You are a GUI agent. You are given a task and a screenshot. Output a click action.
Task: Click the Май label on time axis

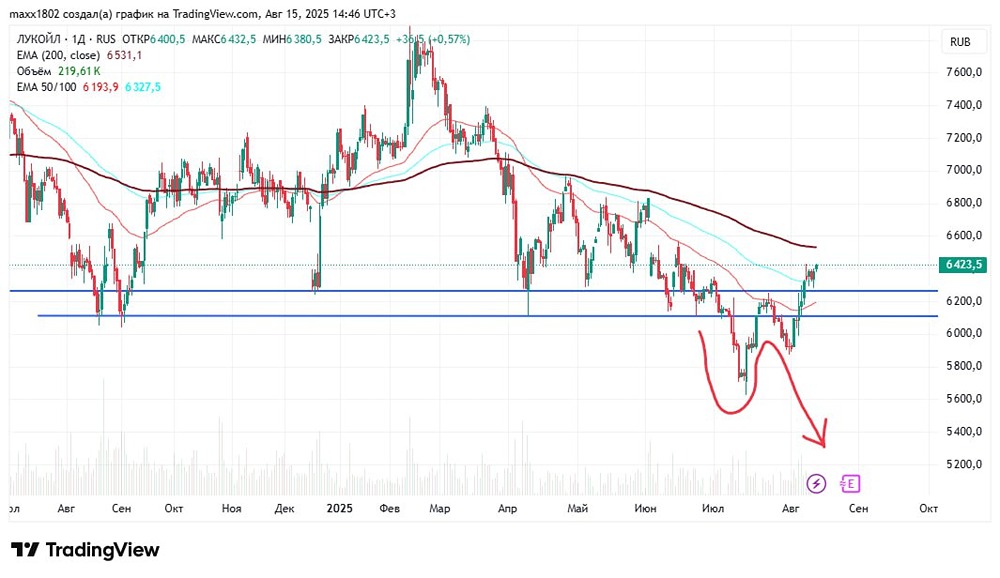pyautogui.click(x=577, y=508)
